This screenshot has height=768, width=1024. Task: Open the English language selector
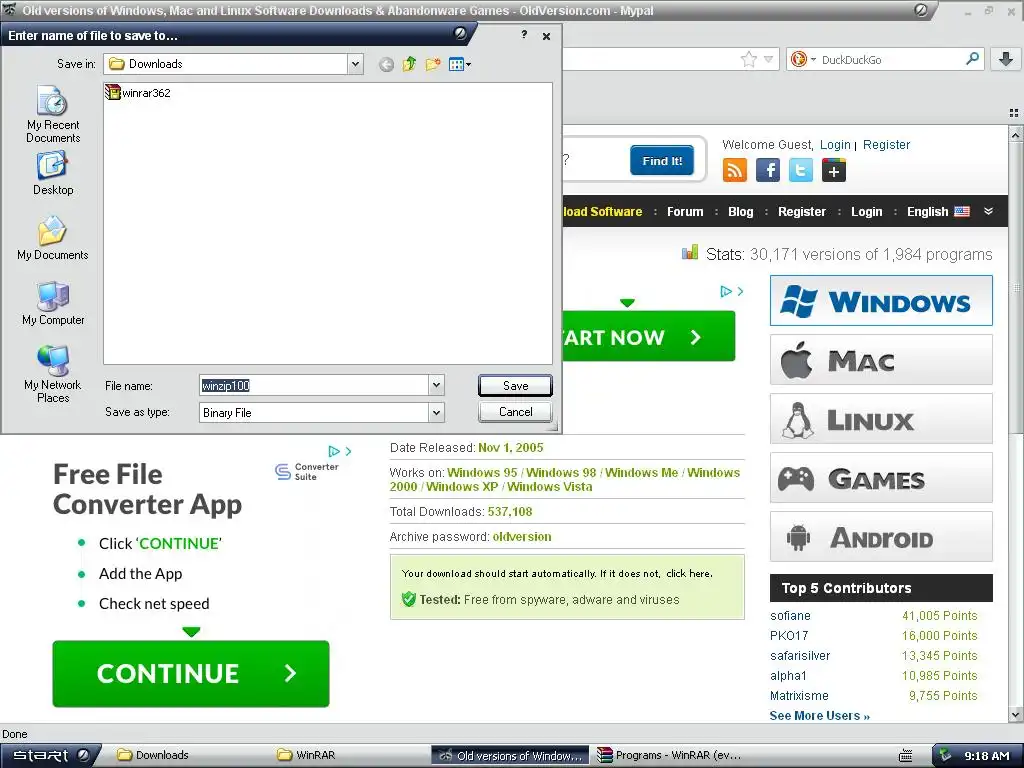tap(938, 212)
